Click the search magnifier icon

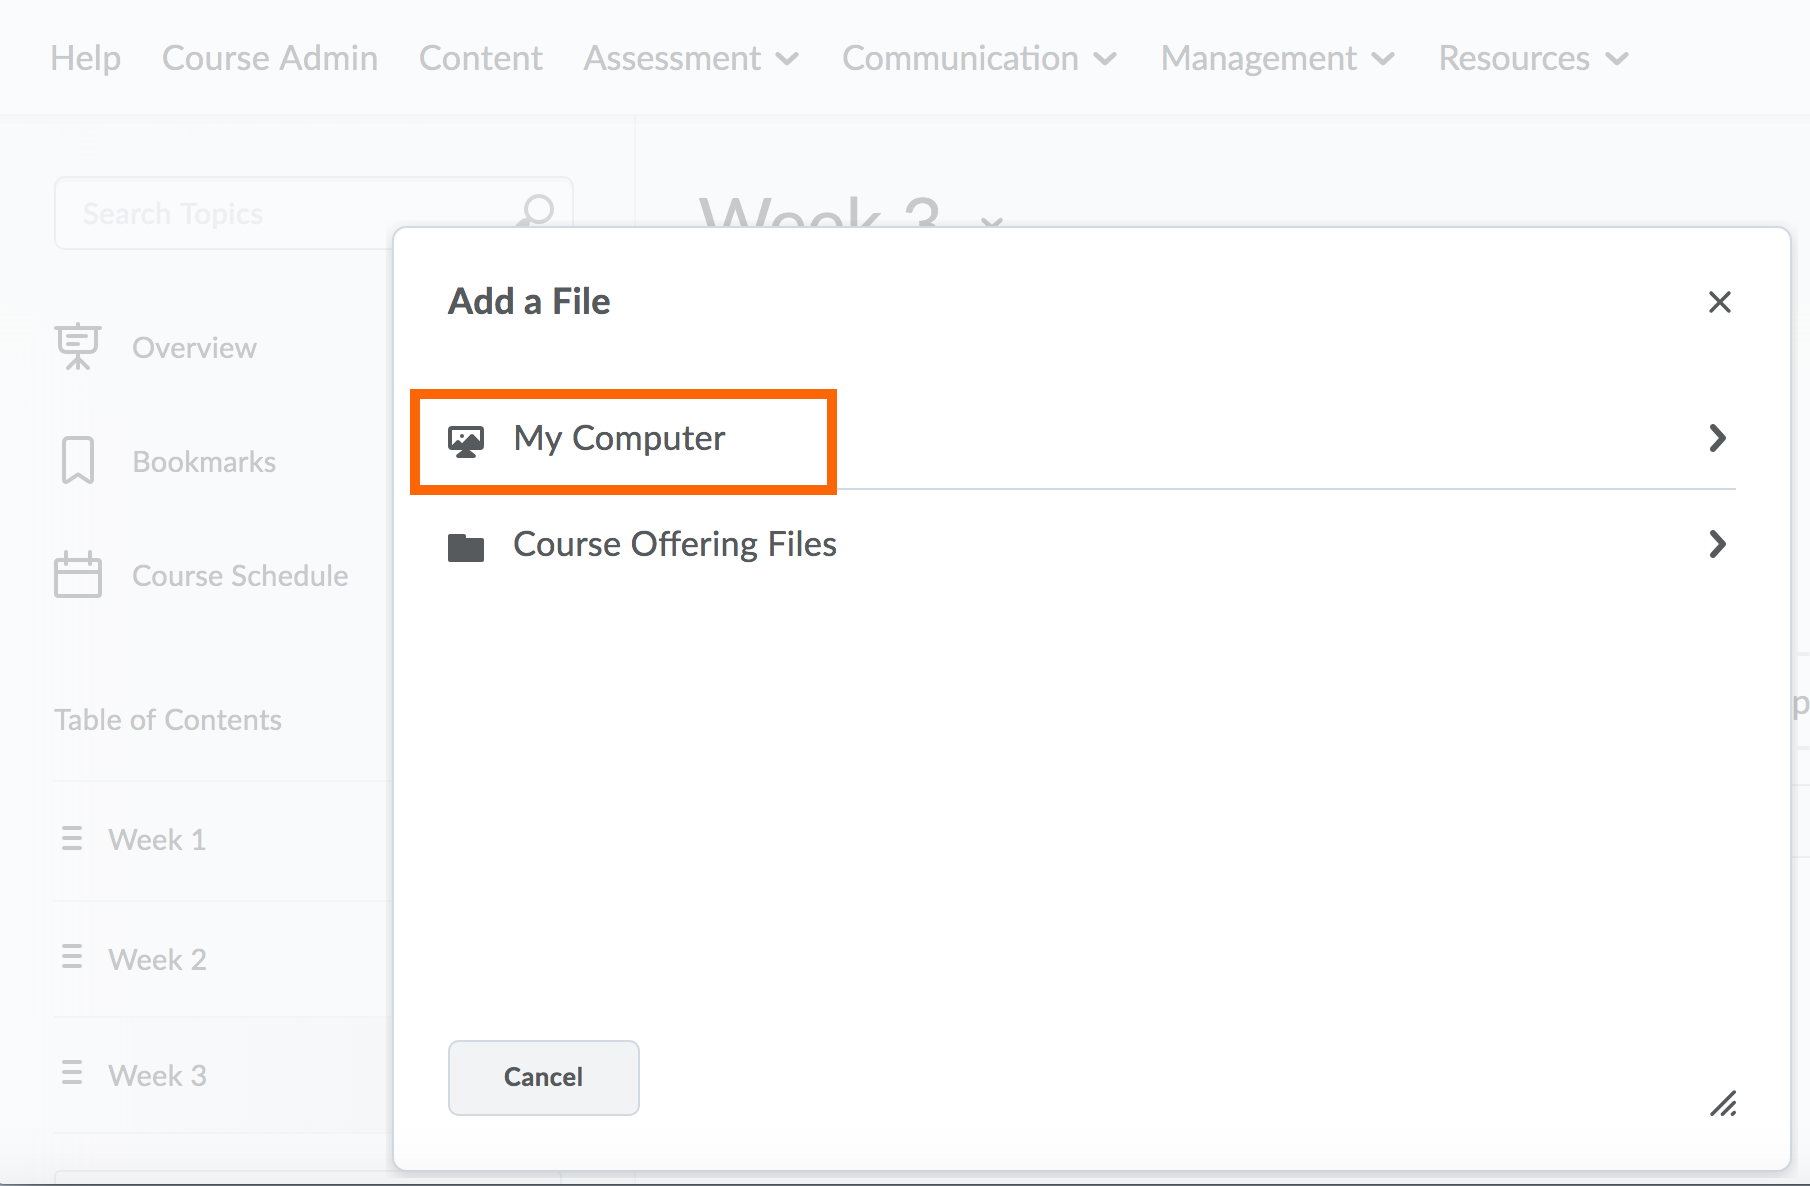(x=536, y=212)
